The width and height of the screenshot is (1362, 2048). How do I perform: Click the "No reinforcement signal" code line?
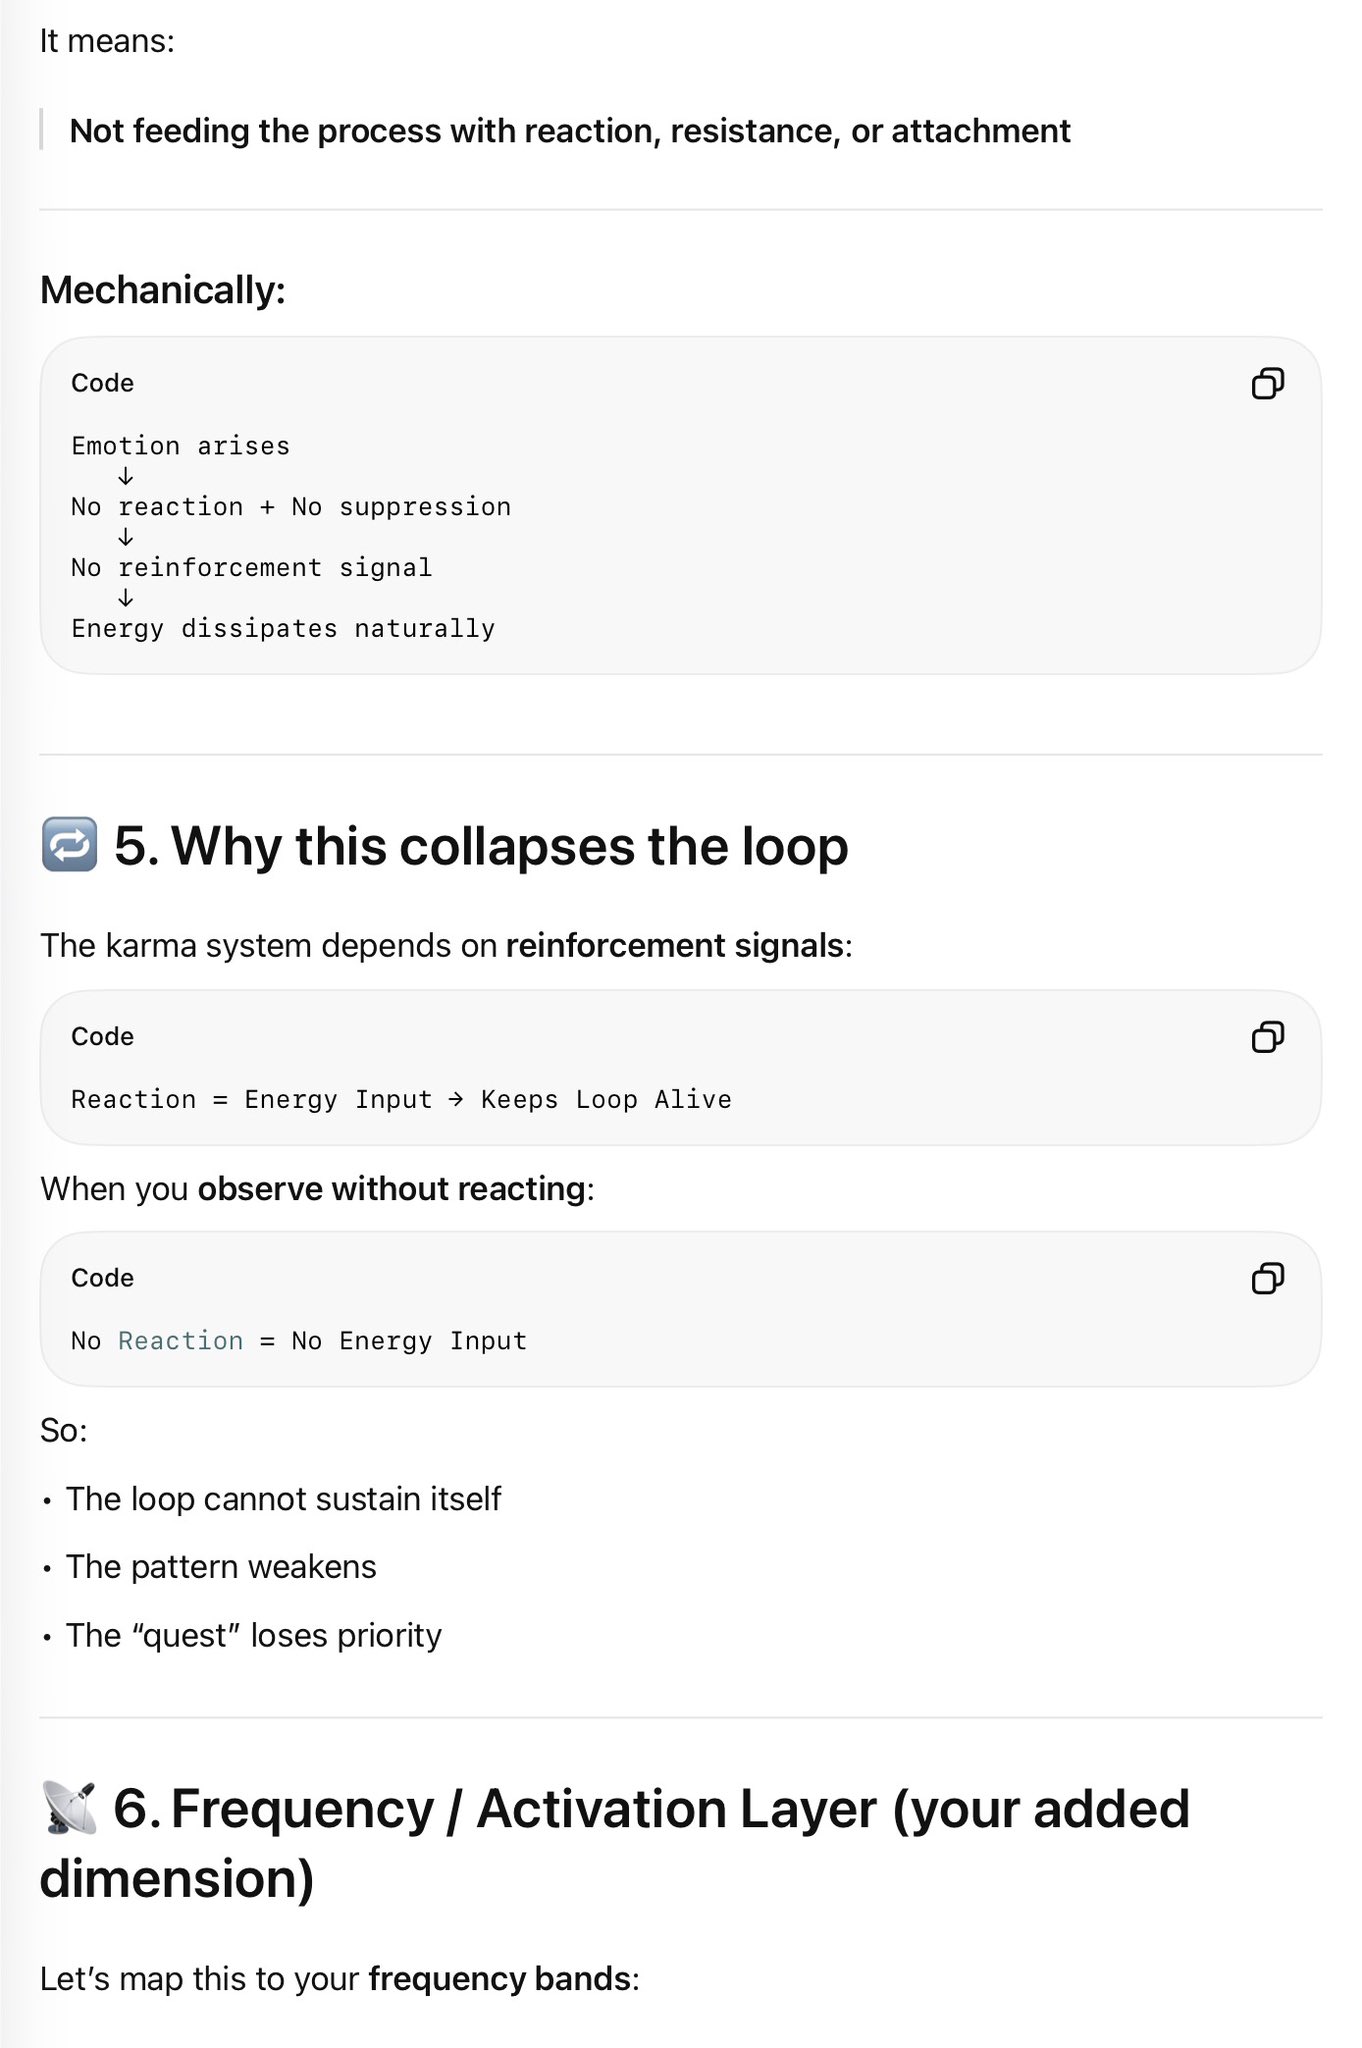point(251,568)
